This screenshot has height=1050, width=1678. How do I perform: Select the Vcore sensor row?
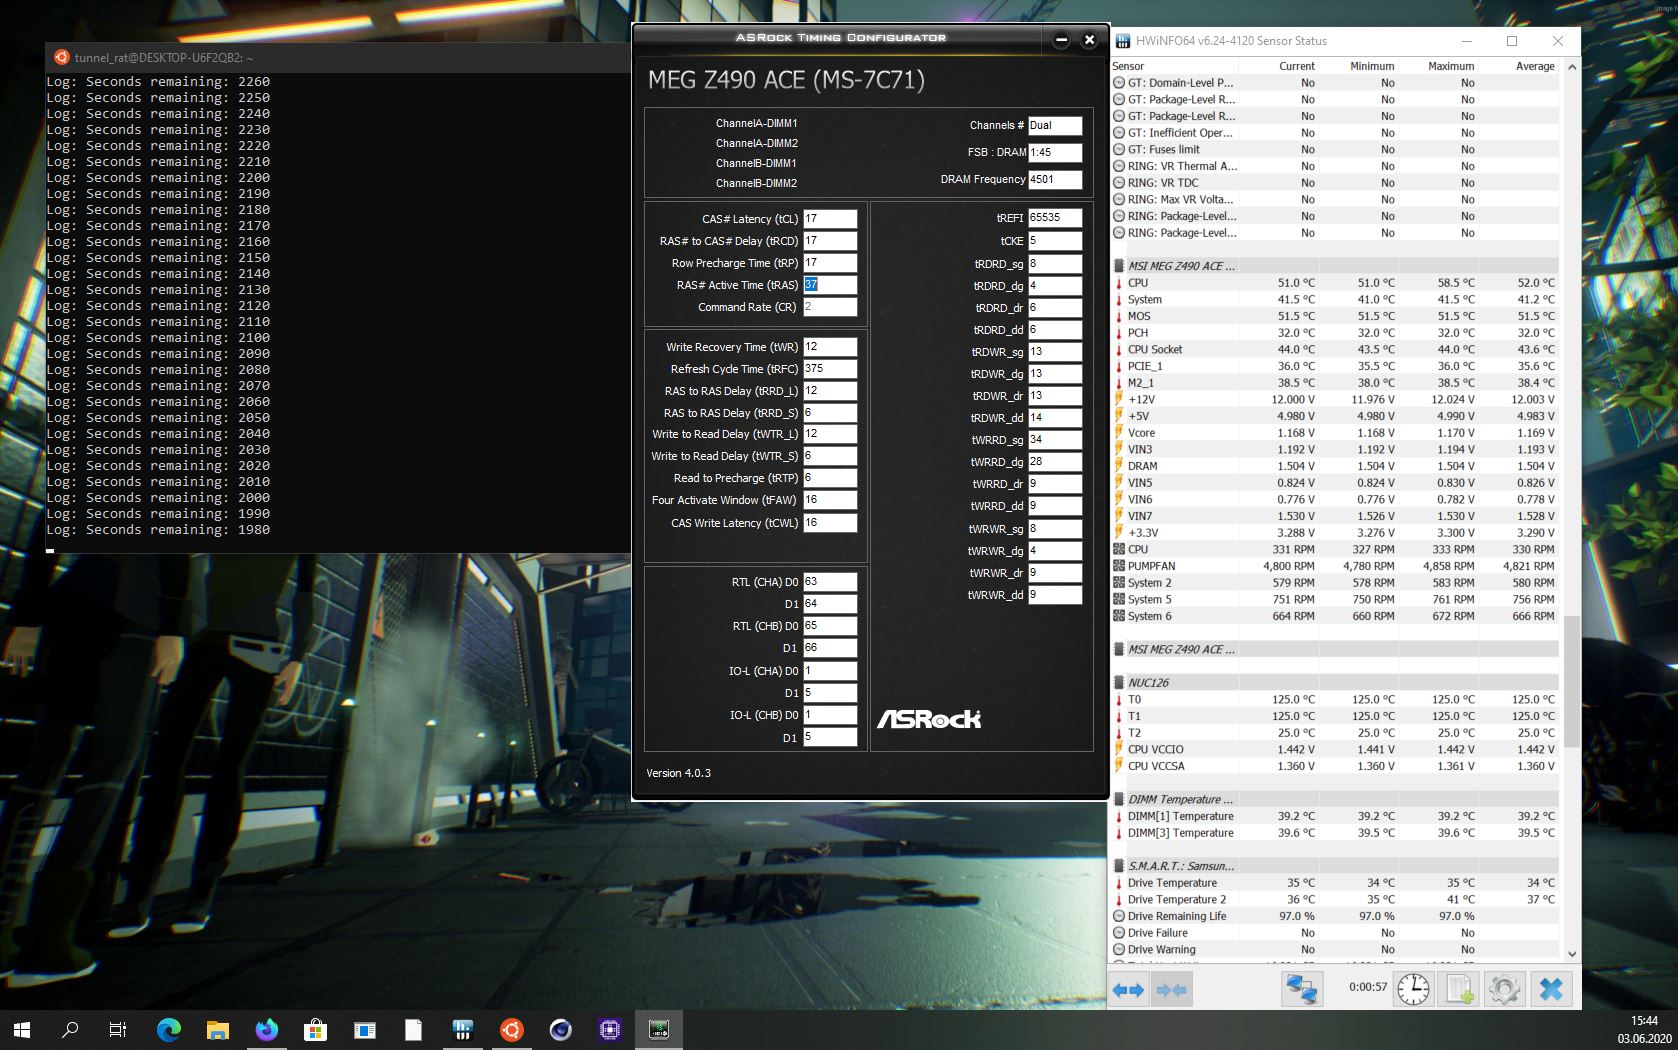(x=1335, y=433)
